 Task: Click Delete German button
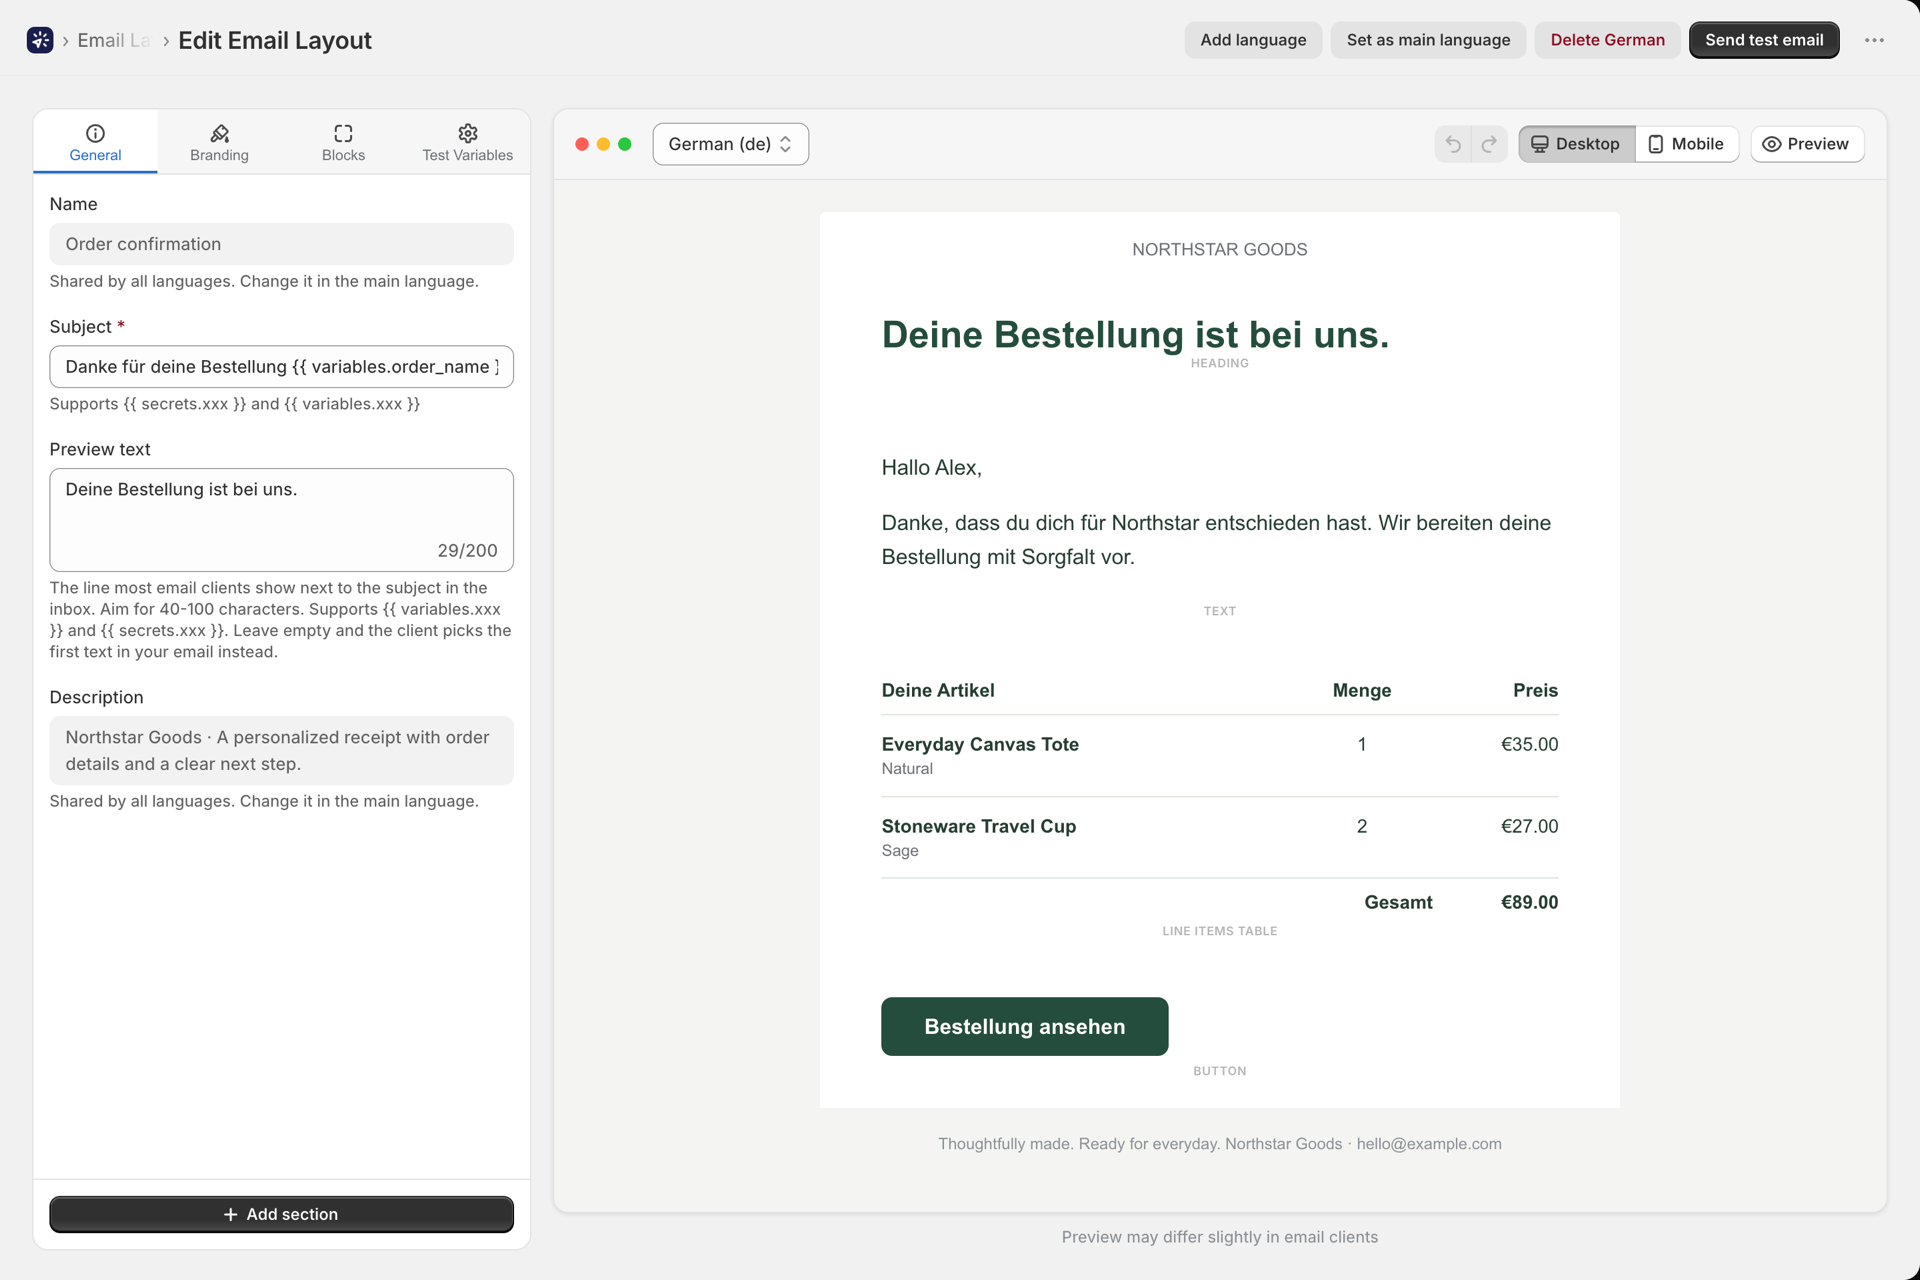(1607, 40)
